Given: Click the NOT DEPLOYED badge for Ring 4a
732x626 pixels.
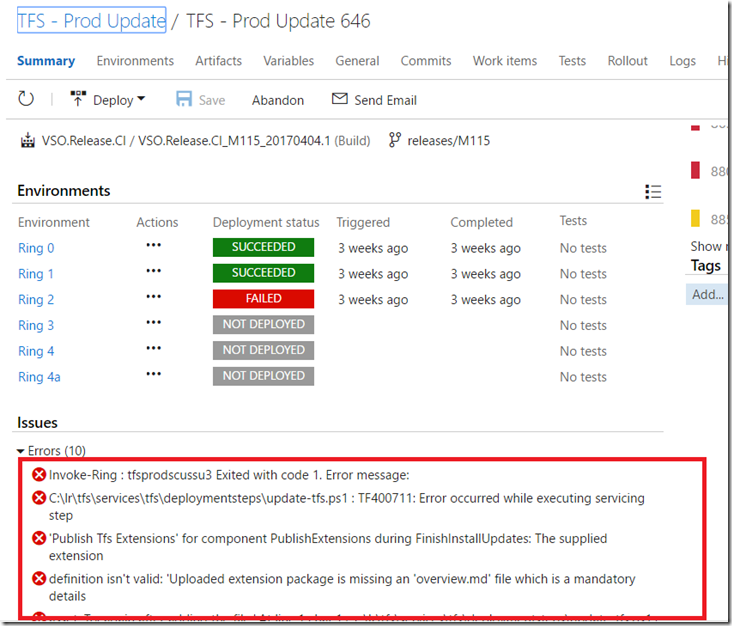Looking at the screenshot, I should click(x=263, y=376).
